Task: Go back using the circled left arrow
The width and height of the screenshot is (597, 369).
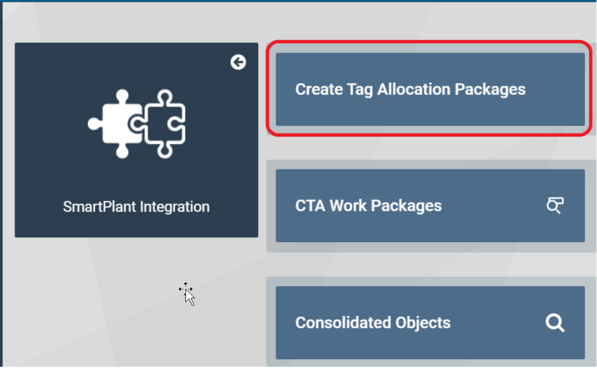Action: [x=238, y=62]
